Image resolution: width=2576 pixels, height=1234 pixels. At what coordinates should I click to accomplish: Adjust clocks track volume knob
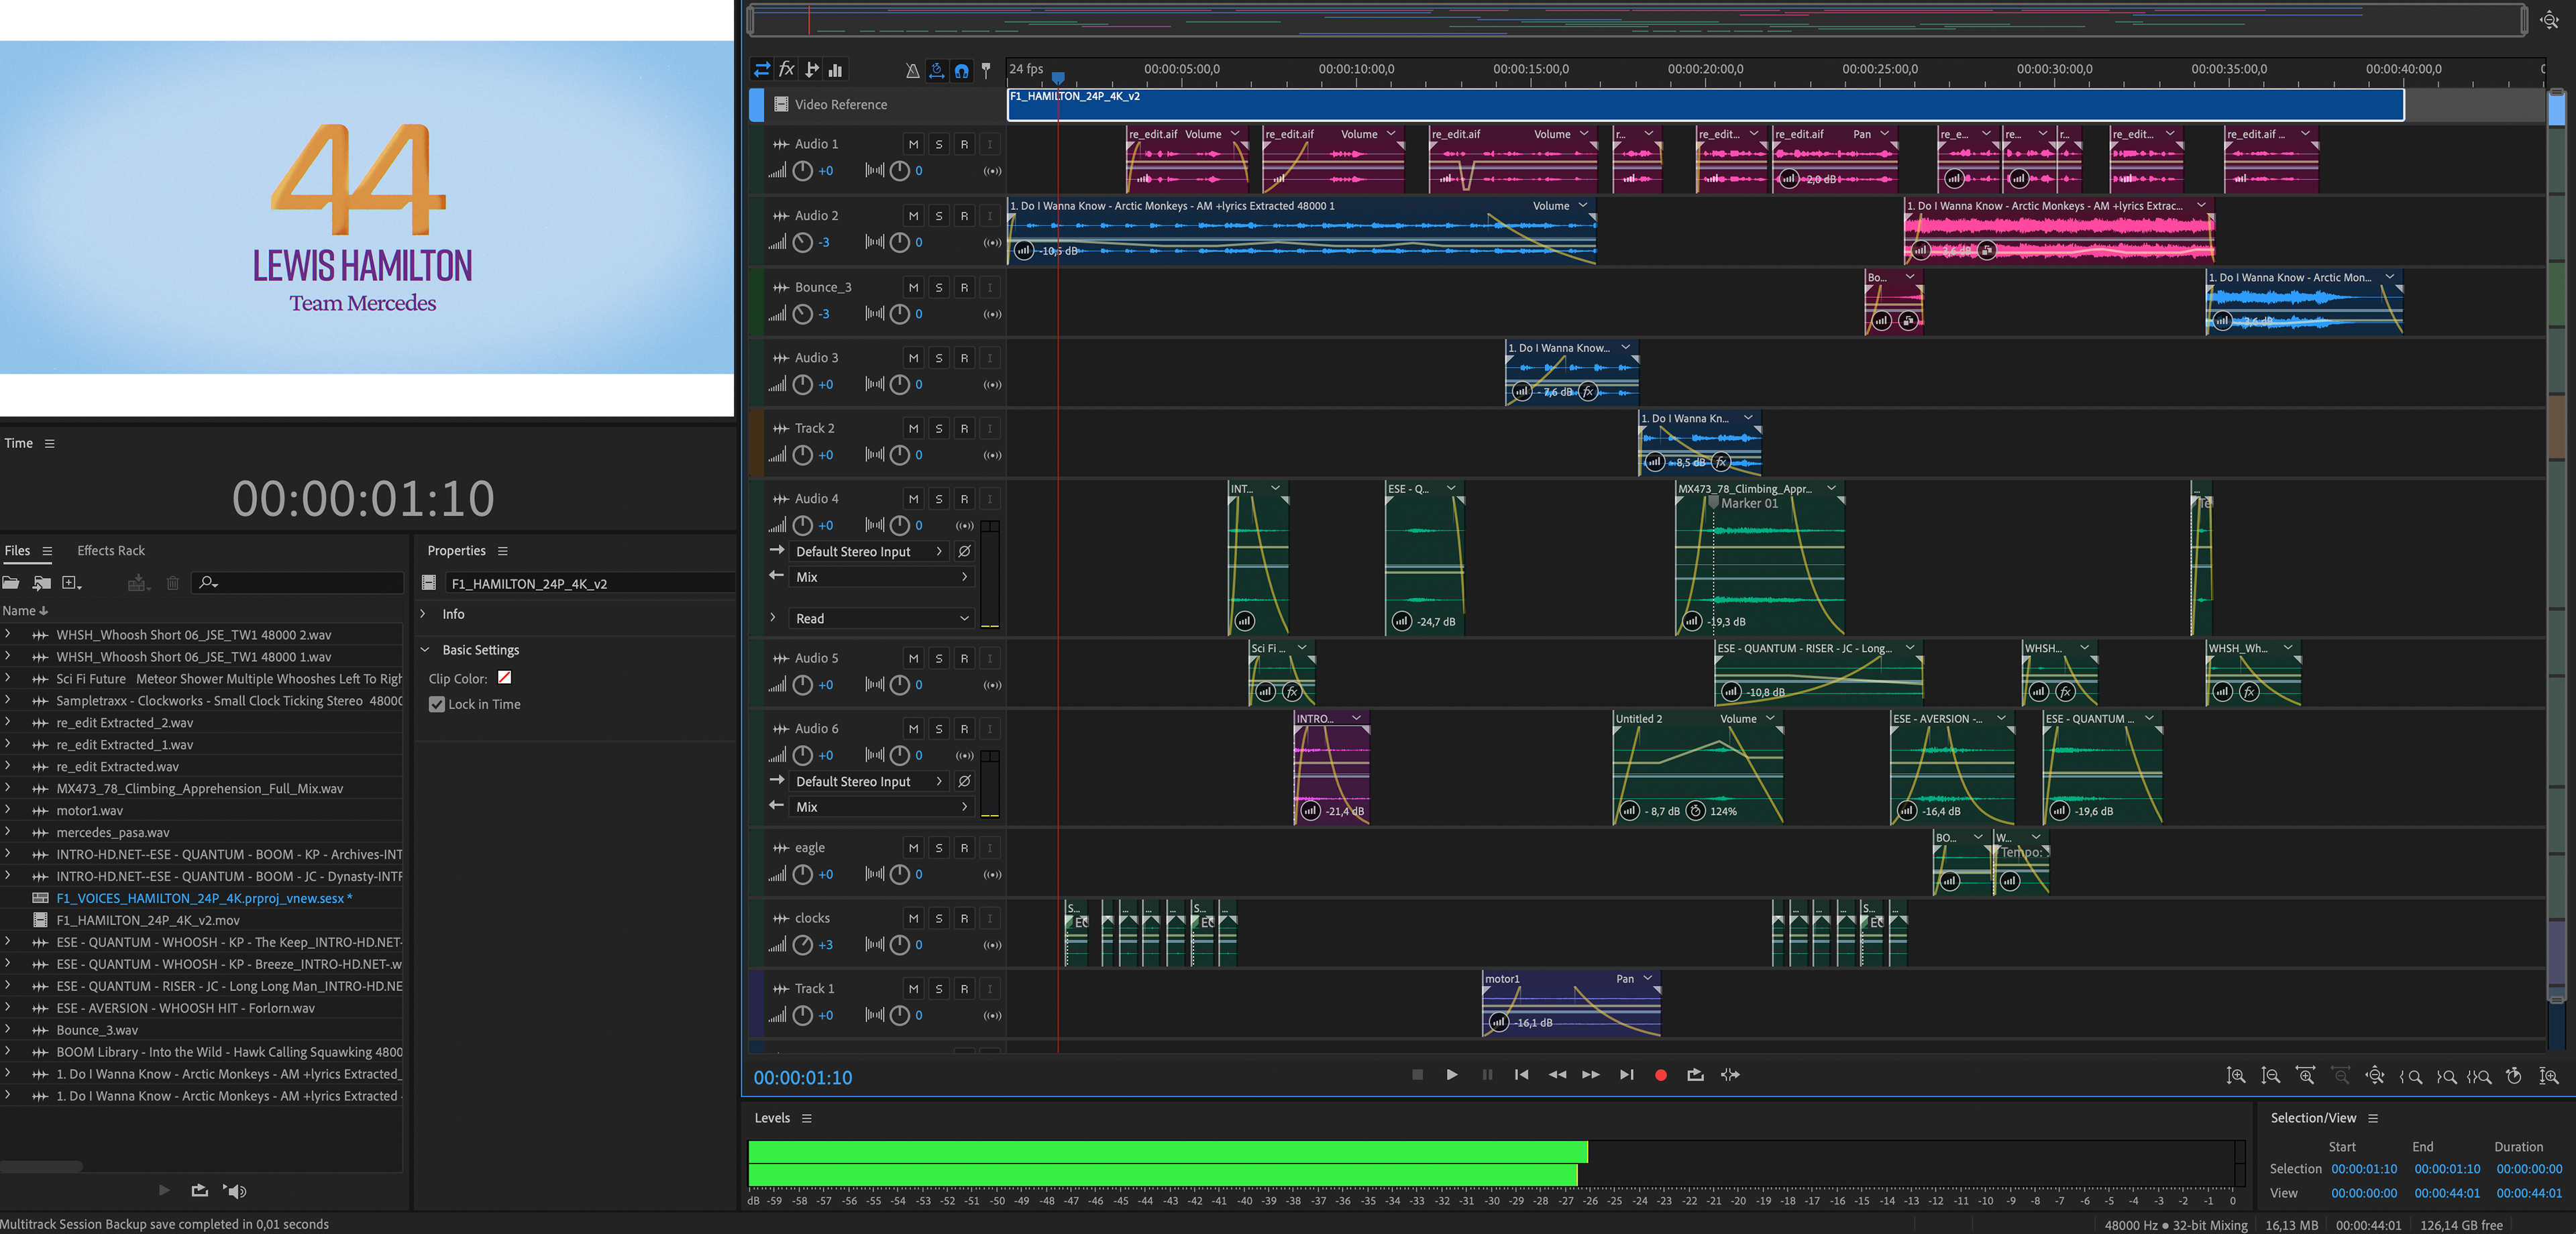pyautogui.click(x=802, y=944)
